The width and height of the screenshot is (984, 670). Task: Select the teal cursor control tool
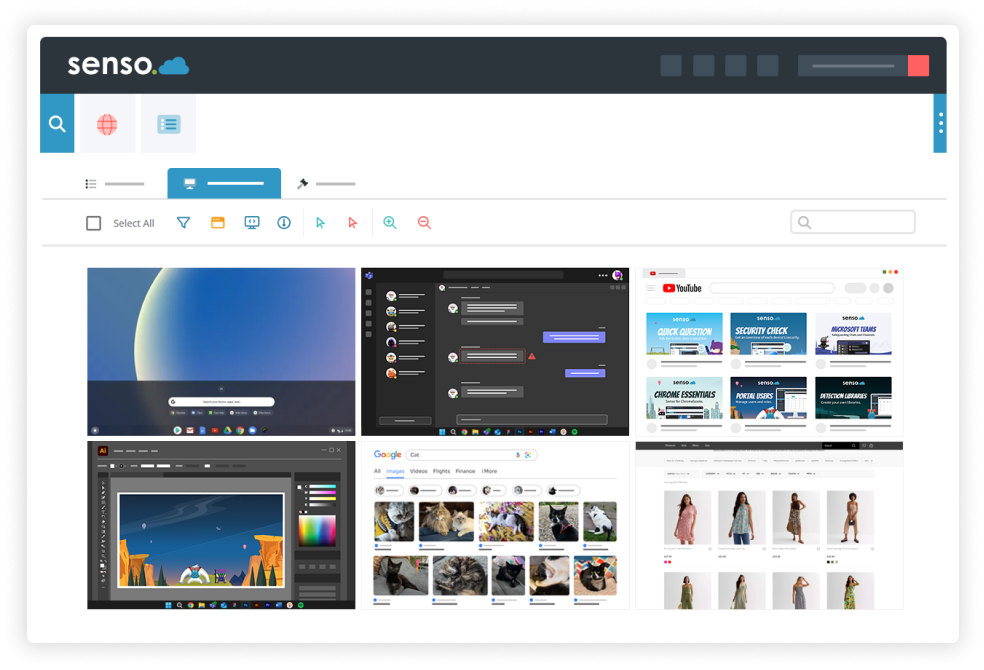tap(319, 222)
